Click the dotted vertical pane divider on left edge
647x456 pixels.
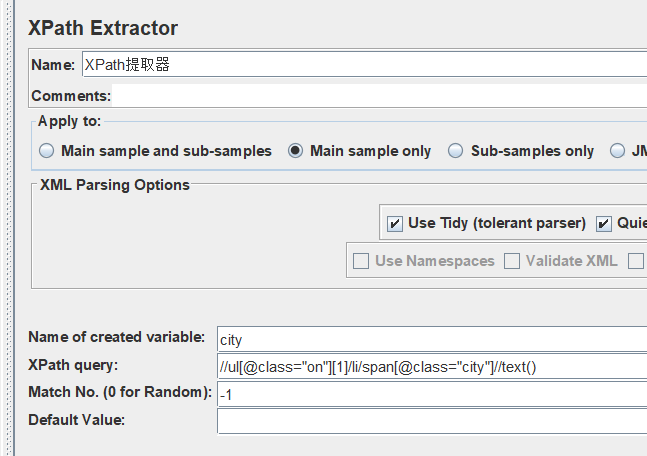point(9,228)
